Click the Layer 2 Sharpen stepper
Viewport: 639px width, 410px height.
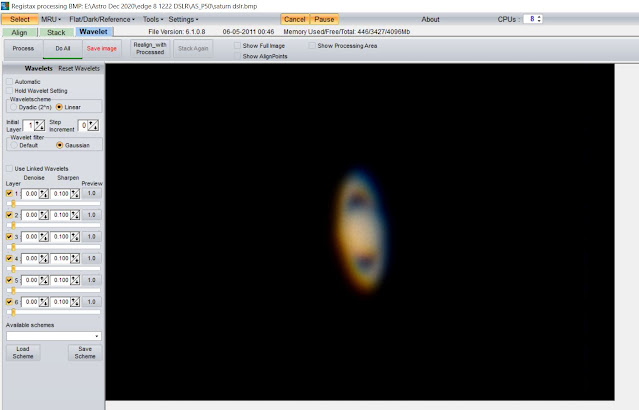75,215
